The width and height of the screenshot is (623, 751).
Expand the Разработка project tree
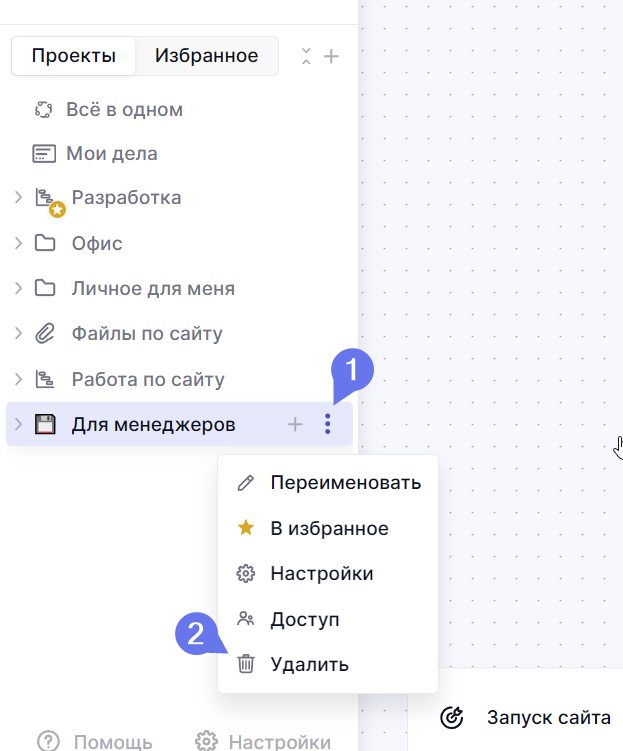18,198
